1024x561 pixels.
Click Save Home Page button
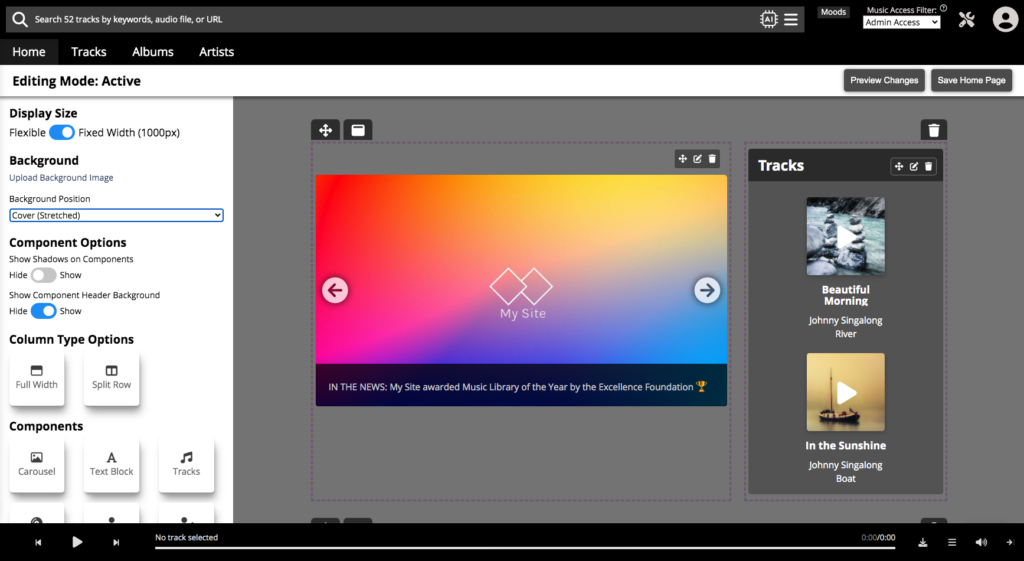pos(971,80)
